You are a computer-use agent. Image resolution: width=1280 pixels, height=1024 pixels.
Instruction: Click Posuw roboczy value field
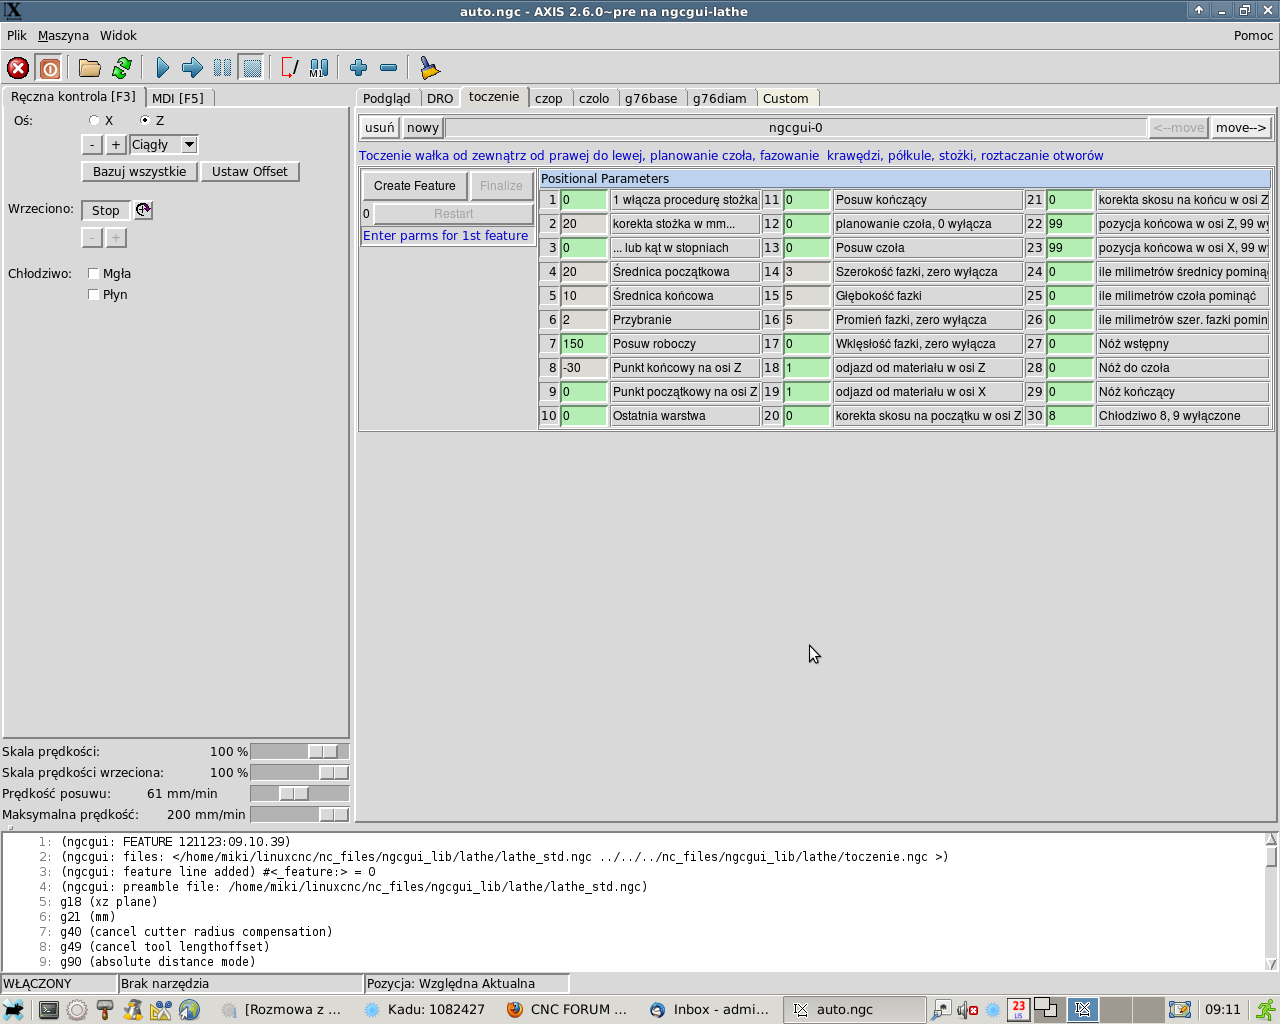point(584,344)
